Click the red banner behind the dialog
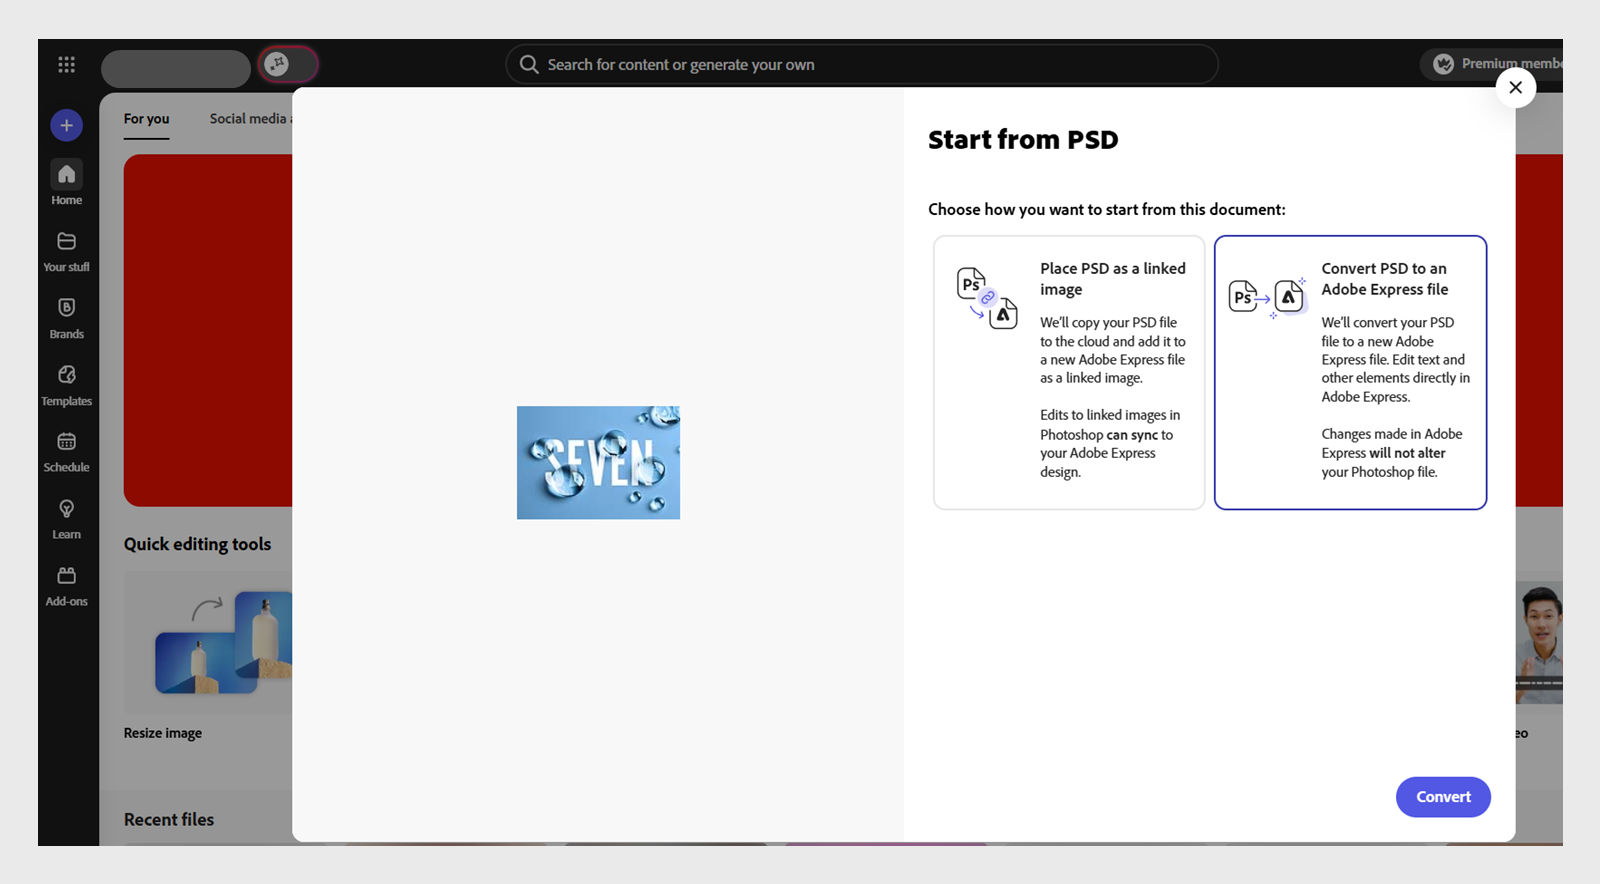 coord(208,330)
